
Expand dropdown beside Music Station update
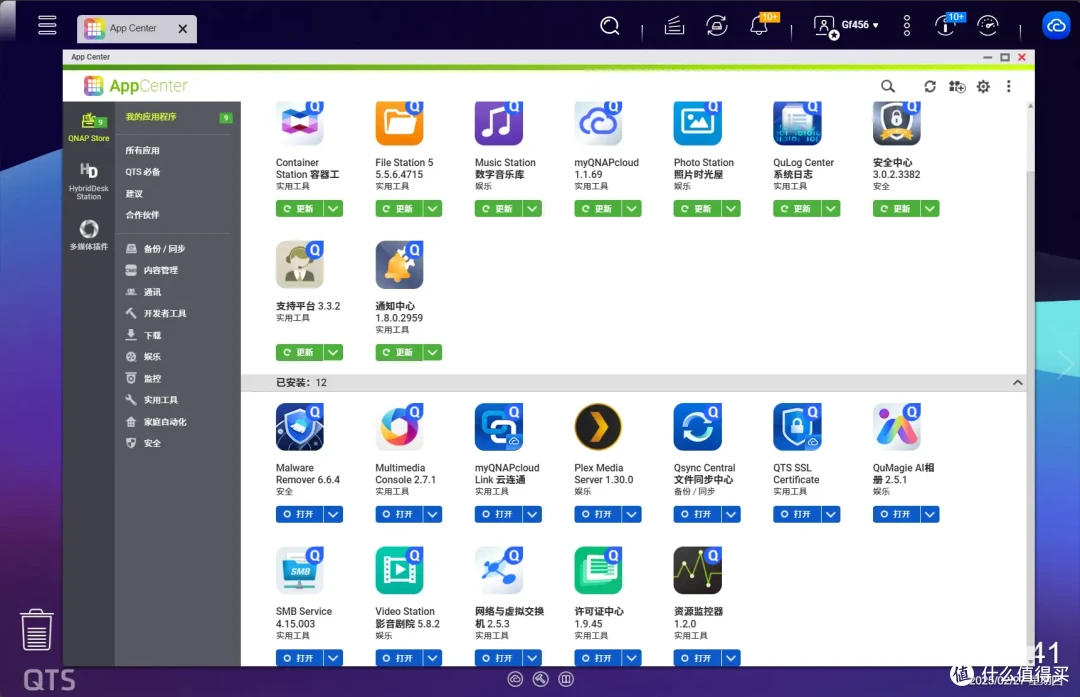pos(532,209)
